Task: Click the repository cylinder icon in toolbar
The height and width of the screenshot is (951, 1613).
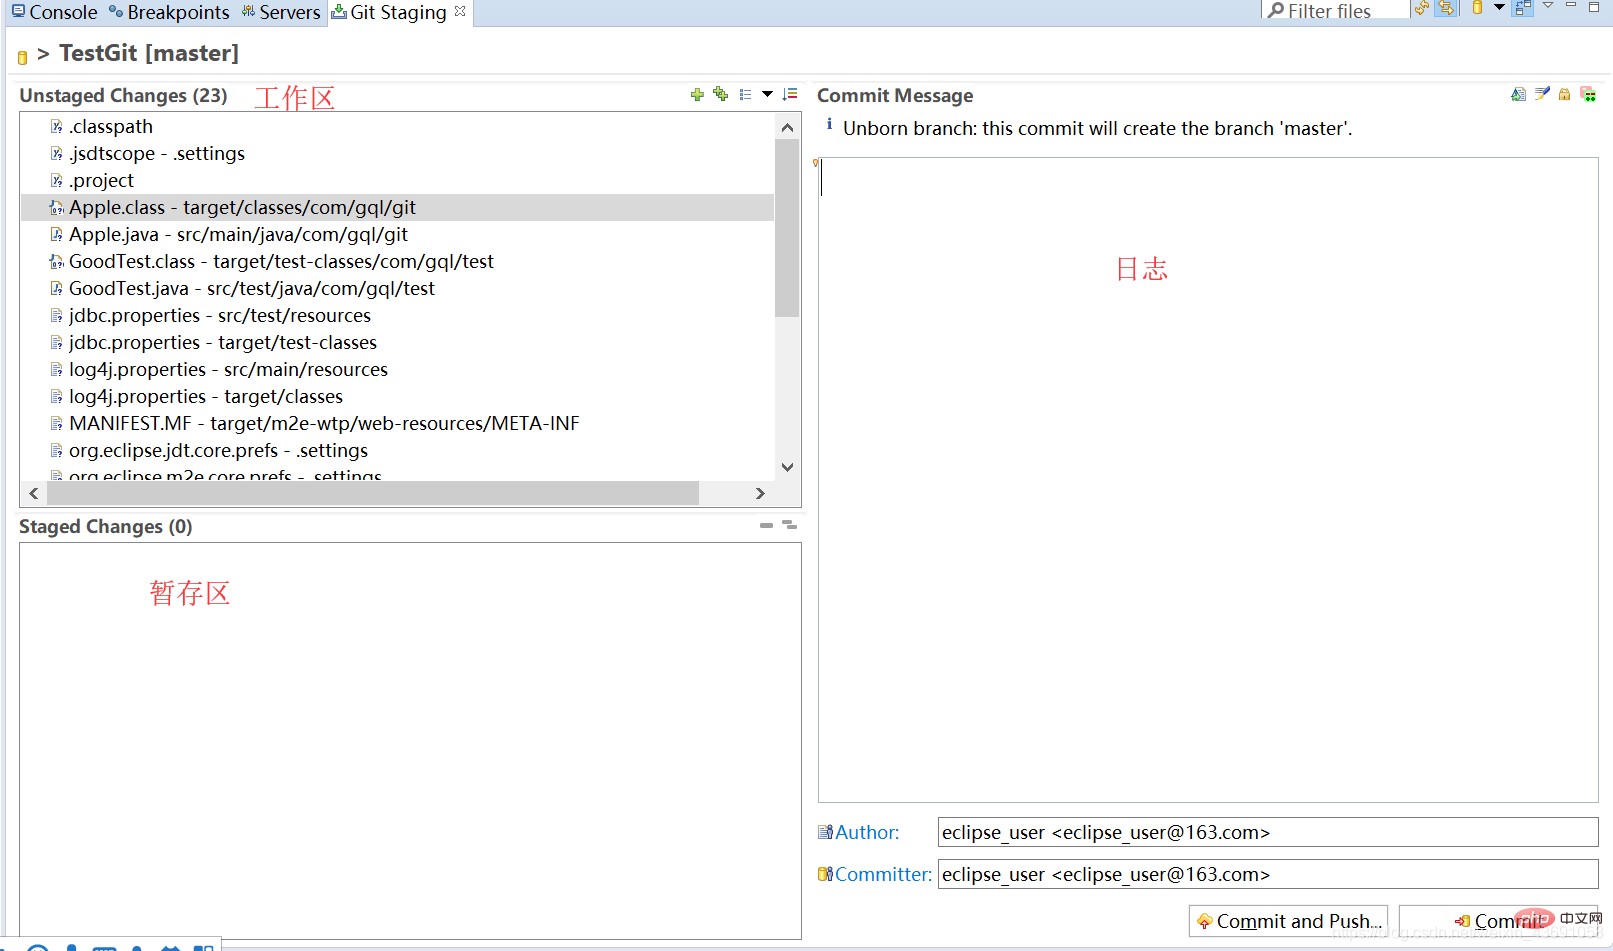Action: pos(1477,8)
